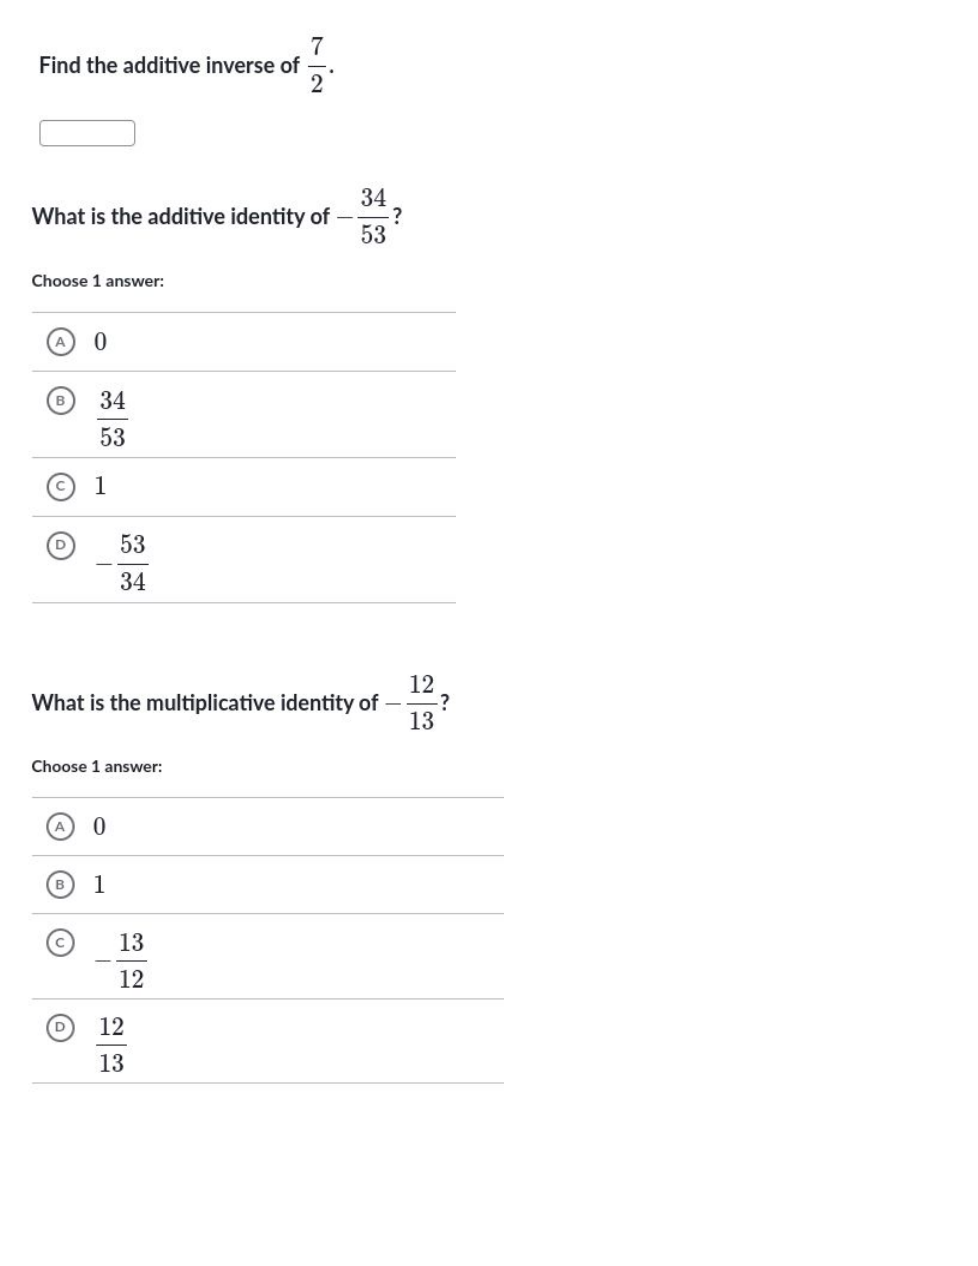Select radio B for the additive identity question
Viewport: 978px width, 1266px height.
(61, 401)
